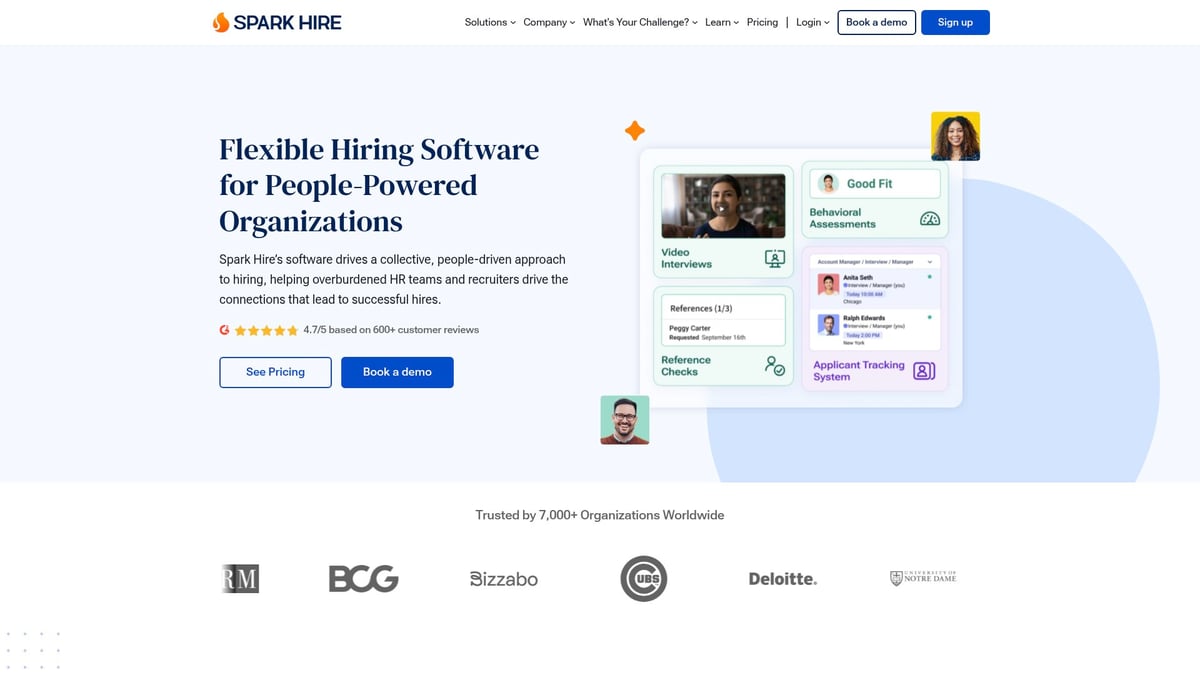Click the Video Interviews monitor icon
The image size is (1200, 675).
point(774,258)
